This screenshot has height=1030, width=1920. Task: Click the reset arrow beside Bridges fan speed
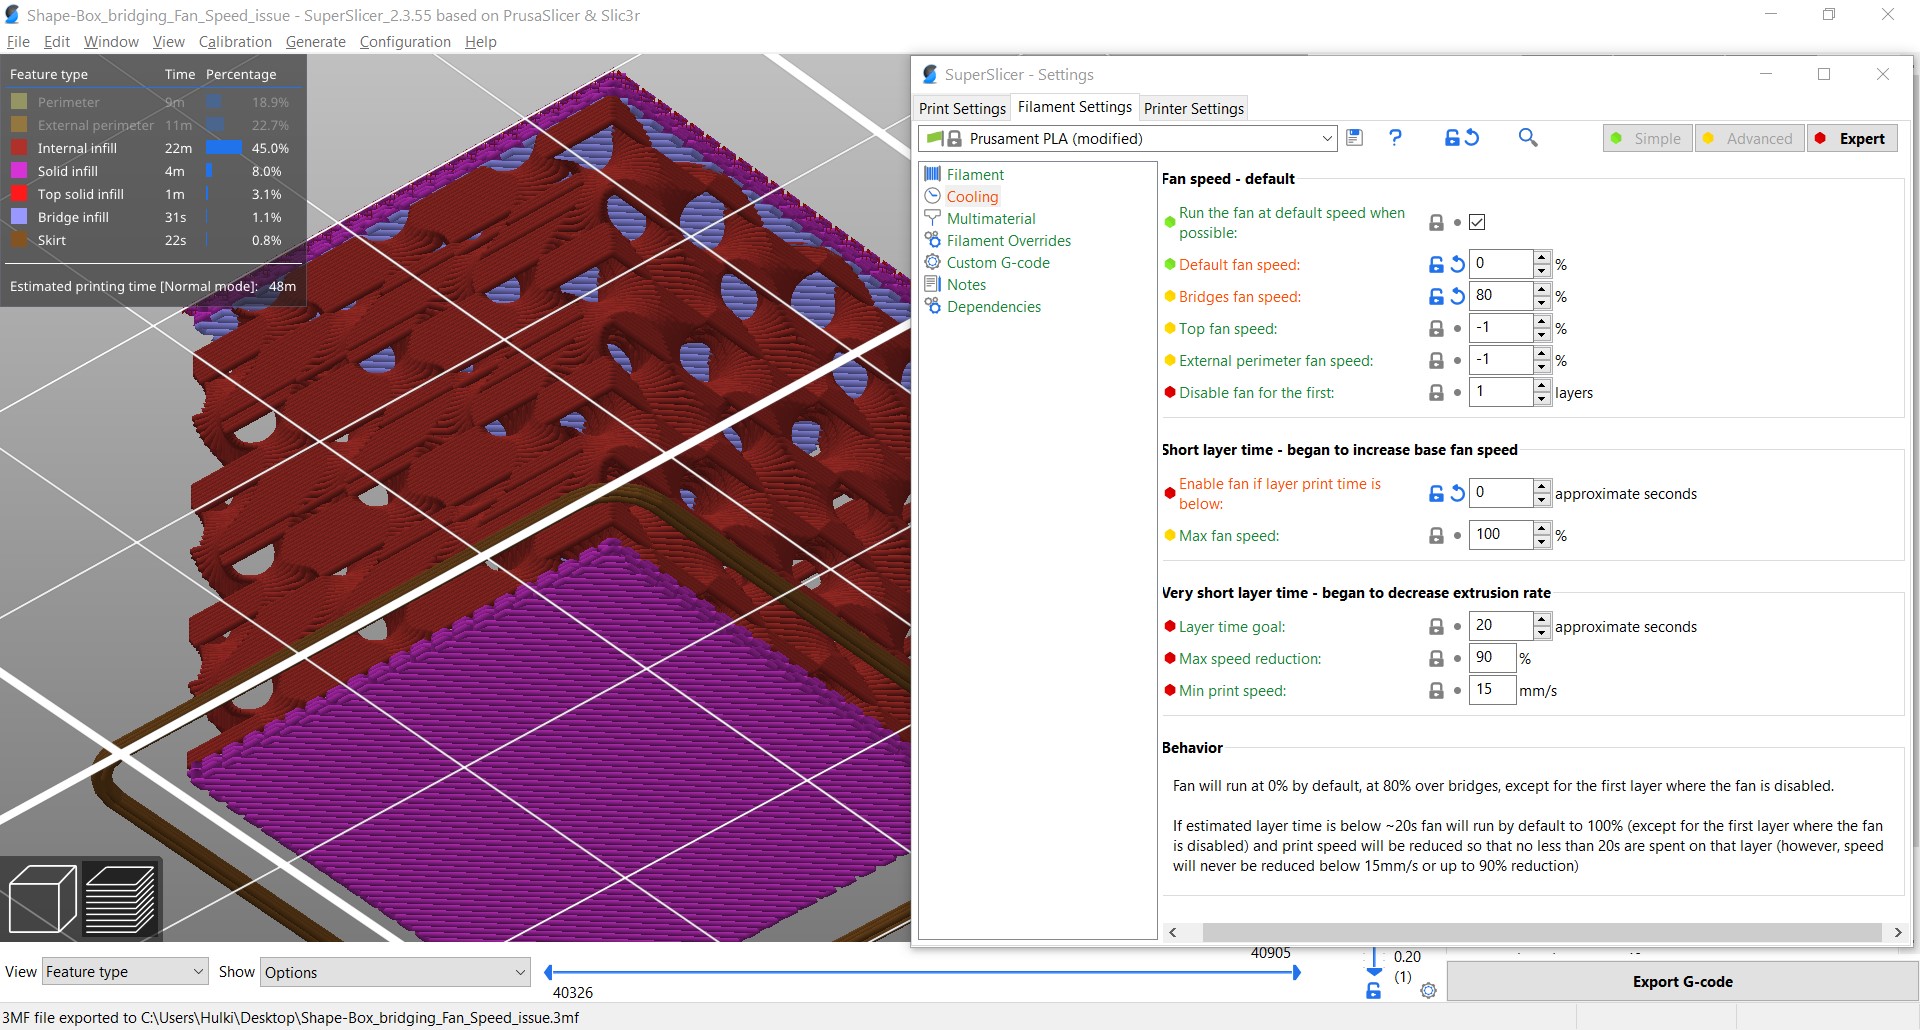click(1458, 297)
